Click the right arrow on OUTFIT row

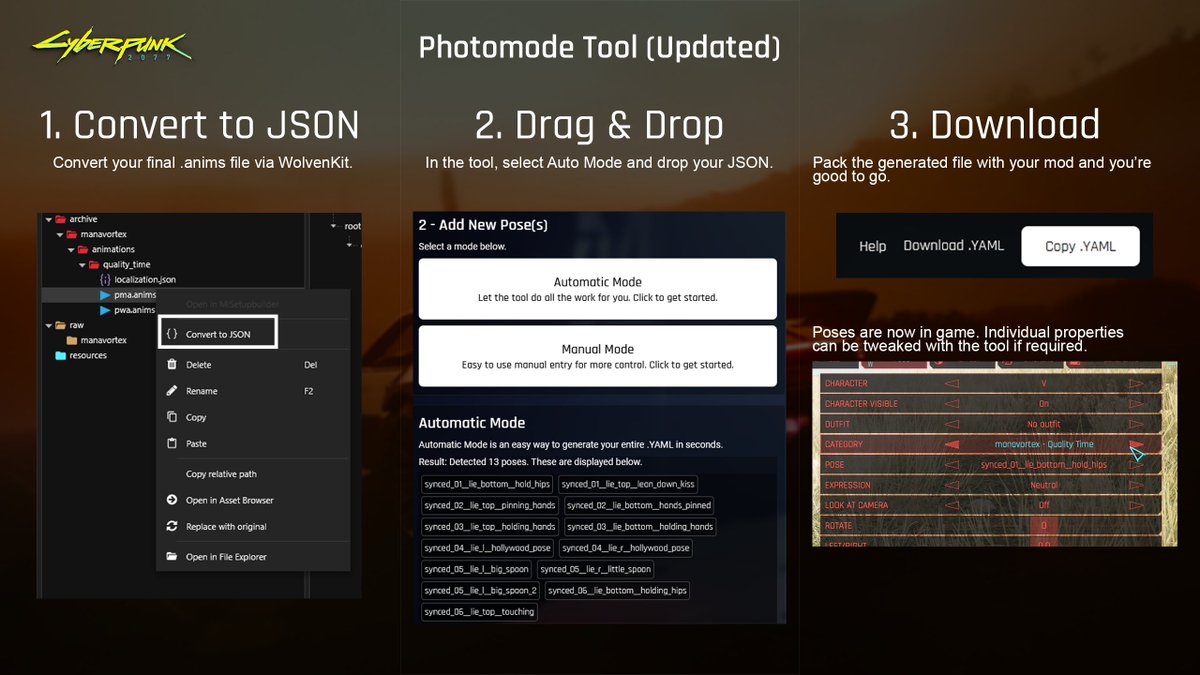click(1136, 424)
